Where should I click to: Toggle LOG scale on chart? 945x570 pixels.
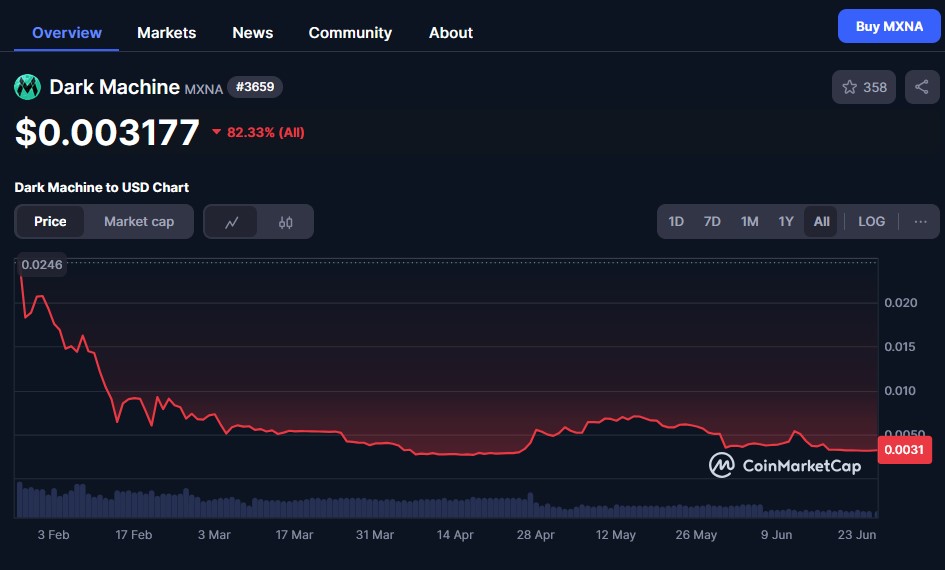(x=871, y=222)
